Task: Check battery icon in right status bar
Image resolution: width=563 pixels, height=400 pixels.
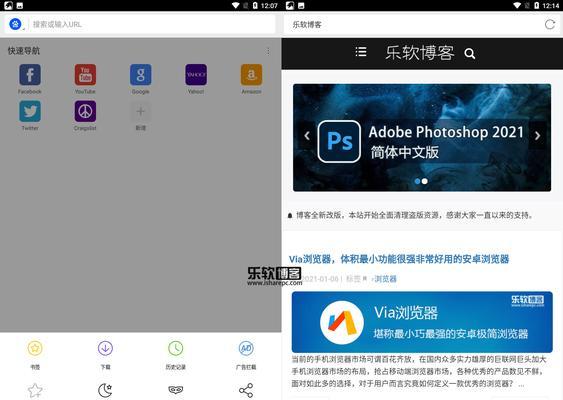Action: pyautogui.click(x=536, y=5)
